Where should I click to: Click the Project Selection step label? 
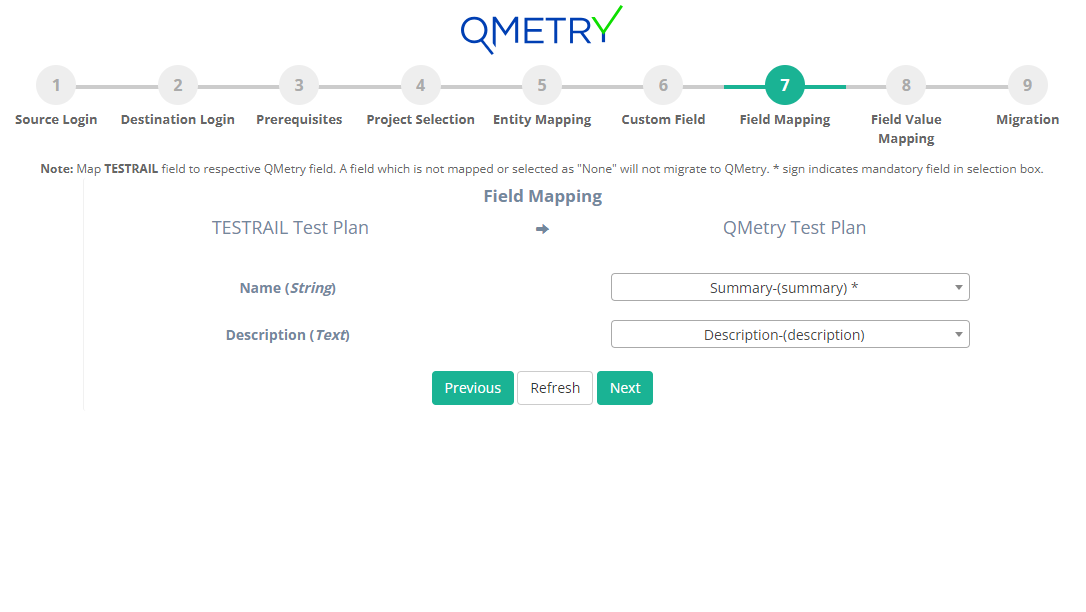click(420, 119)
